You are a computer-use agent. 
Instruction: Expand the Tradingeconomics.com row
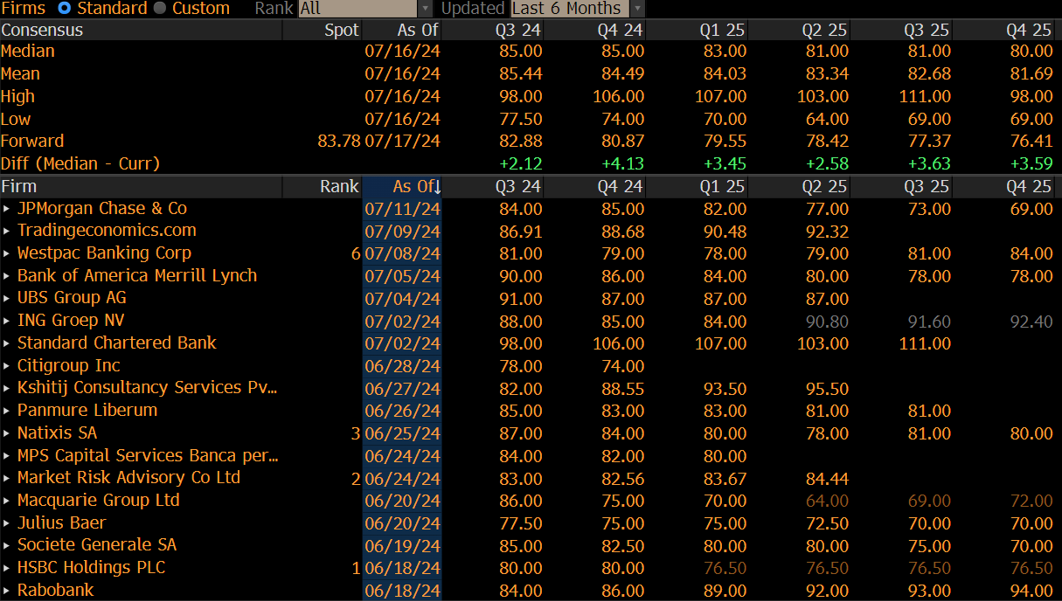6,231
